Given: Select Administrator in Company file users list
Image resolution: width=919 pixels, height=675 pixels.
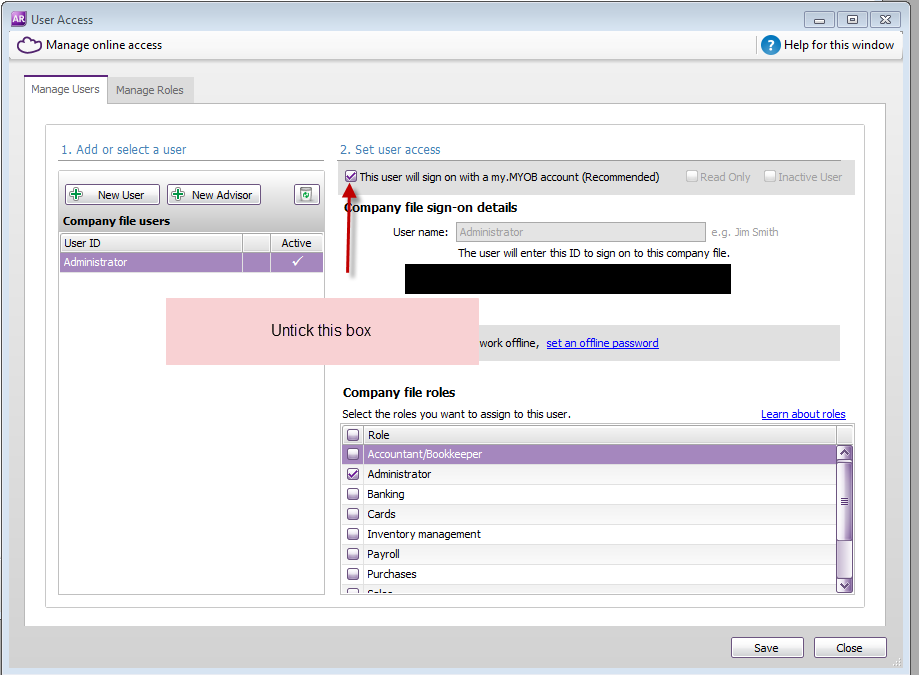Looking at the screenshot, I should 192,262.
